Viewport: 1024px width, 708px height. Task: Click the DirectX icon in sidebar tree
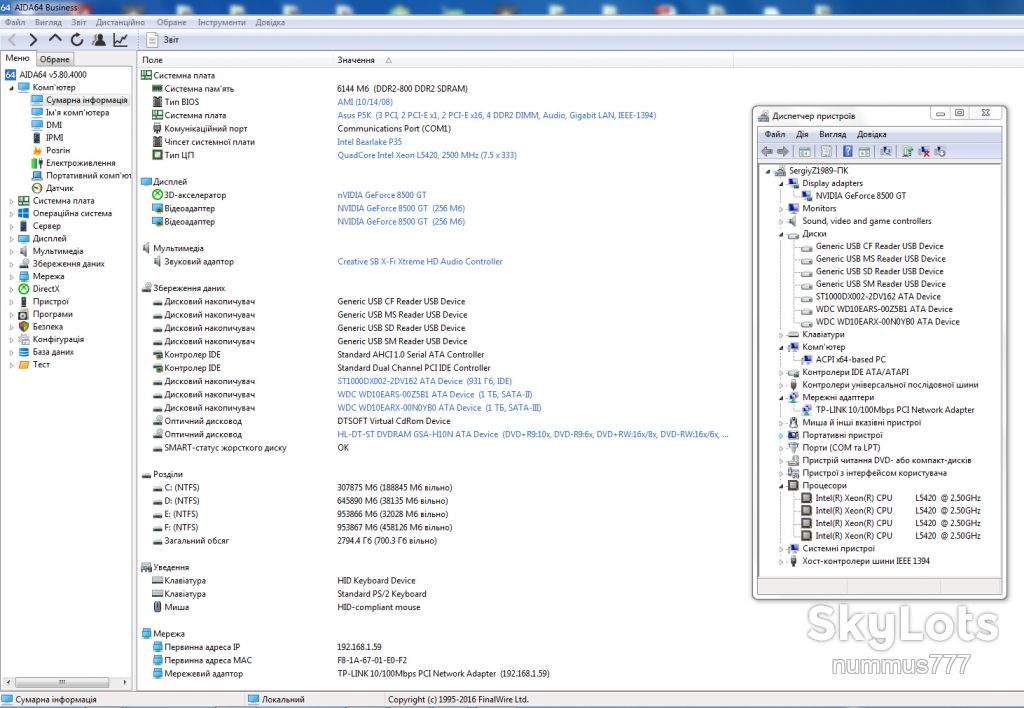24,289
